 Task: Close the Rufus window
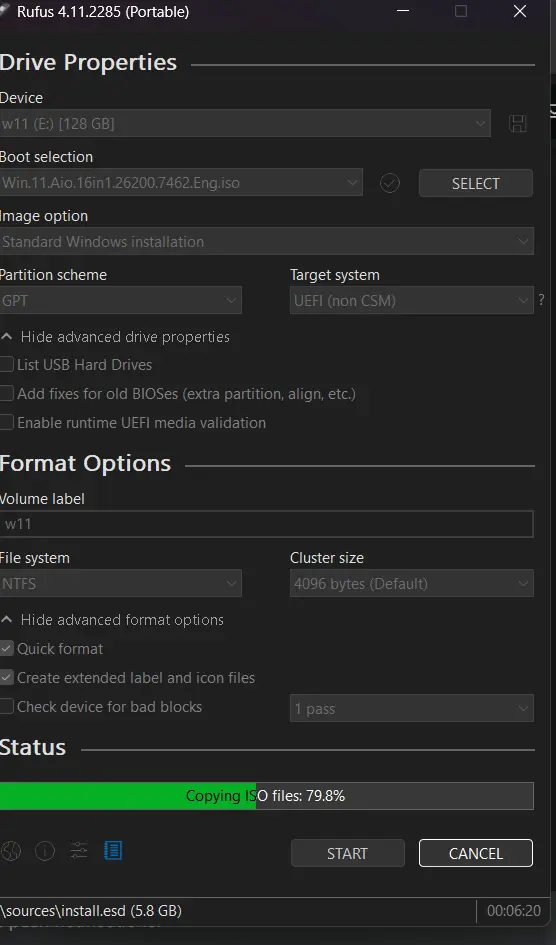tap(520, 11)
